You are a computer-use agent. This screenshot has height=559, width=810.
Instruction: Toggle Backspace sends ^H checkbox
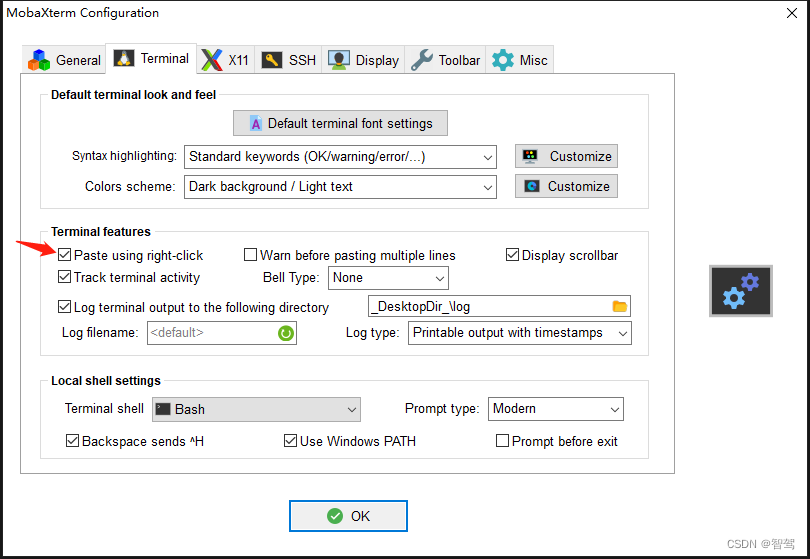(72, 441)
